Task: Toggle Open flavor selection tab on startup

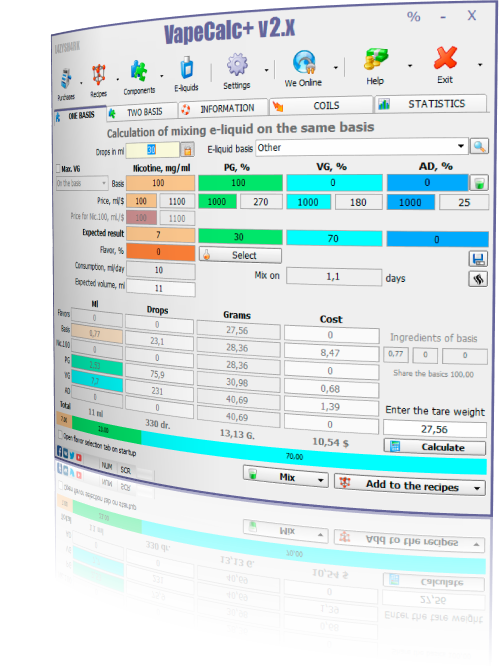Action: (60, 435)
